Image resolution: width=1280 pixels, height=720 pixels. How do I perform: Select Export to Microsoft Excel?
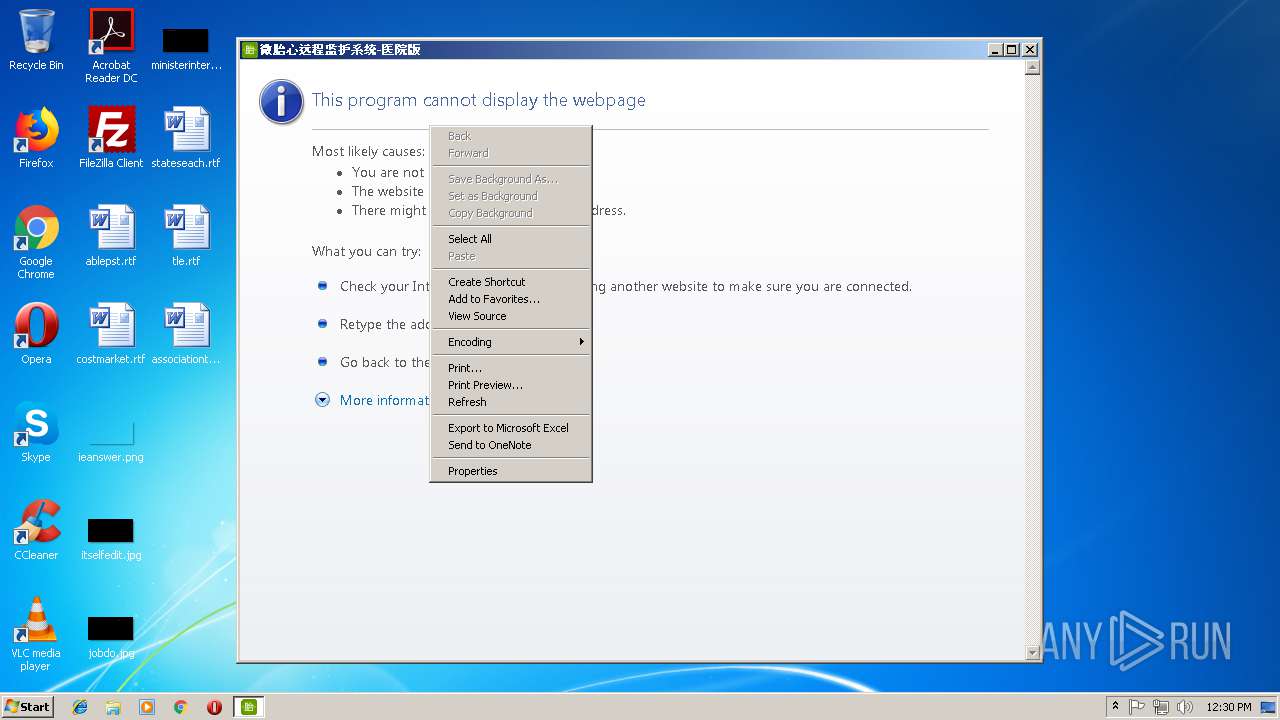coord(511,428)
